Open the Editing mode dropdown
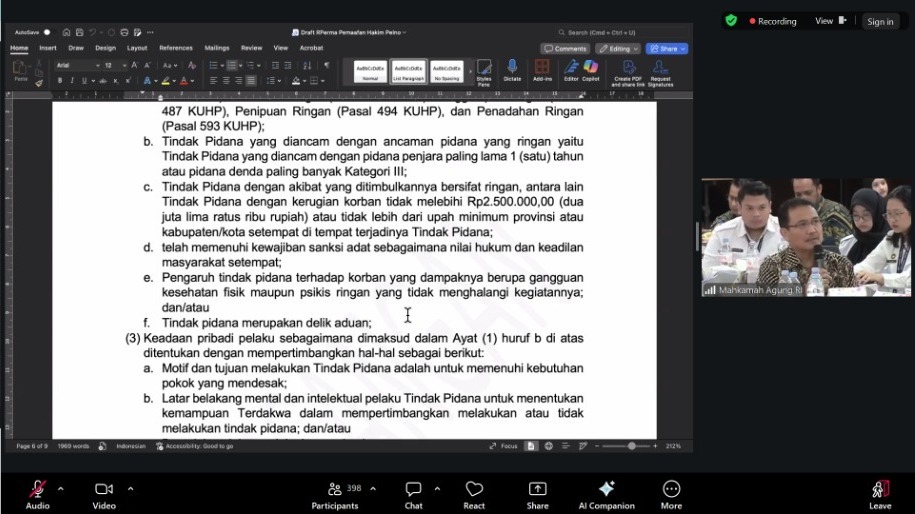This screenshot has height=514, width=915. [618, 48]
